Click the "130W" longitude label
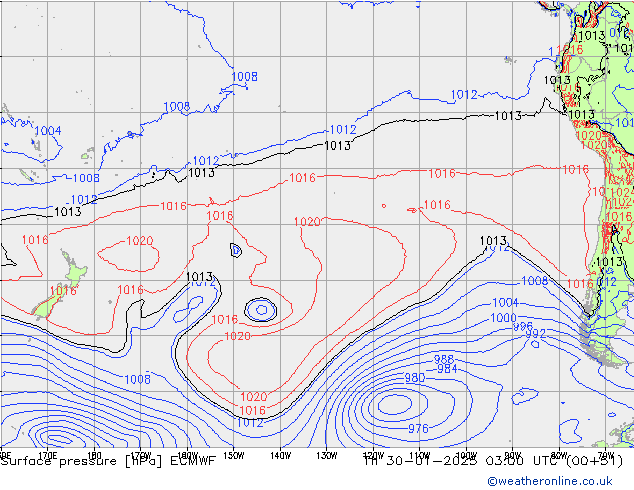This screenshot has height=490, width=634. coord(327,456)
